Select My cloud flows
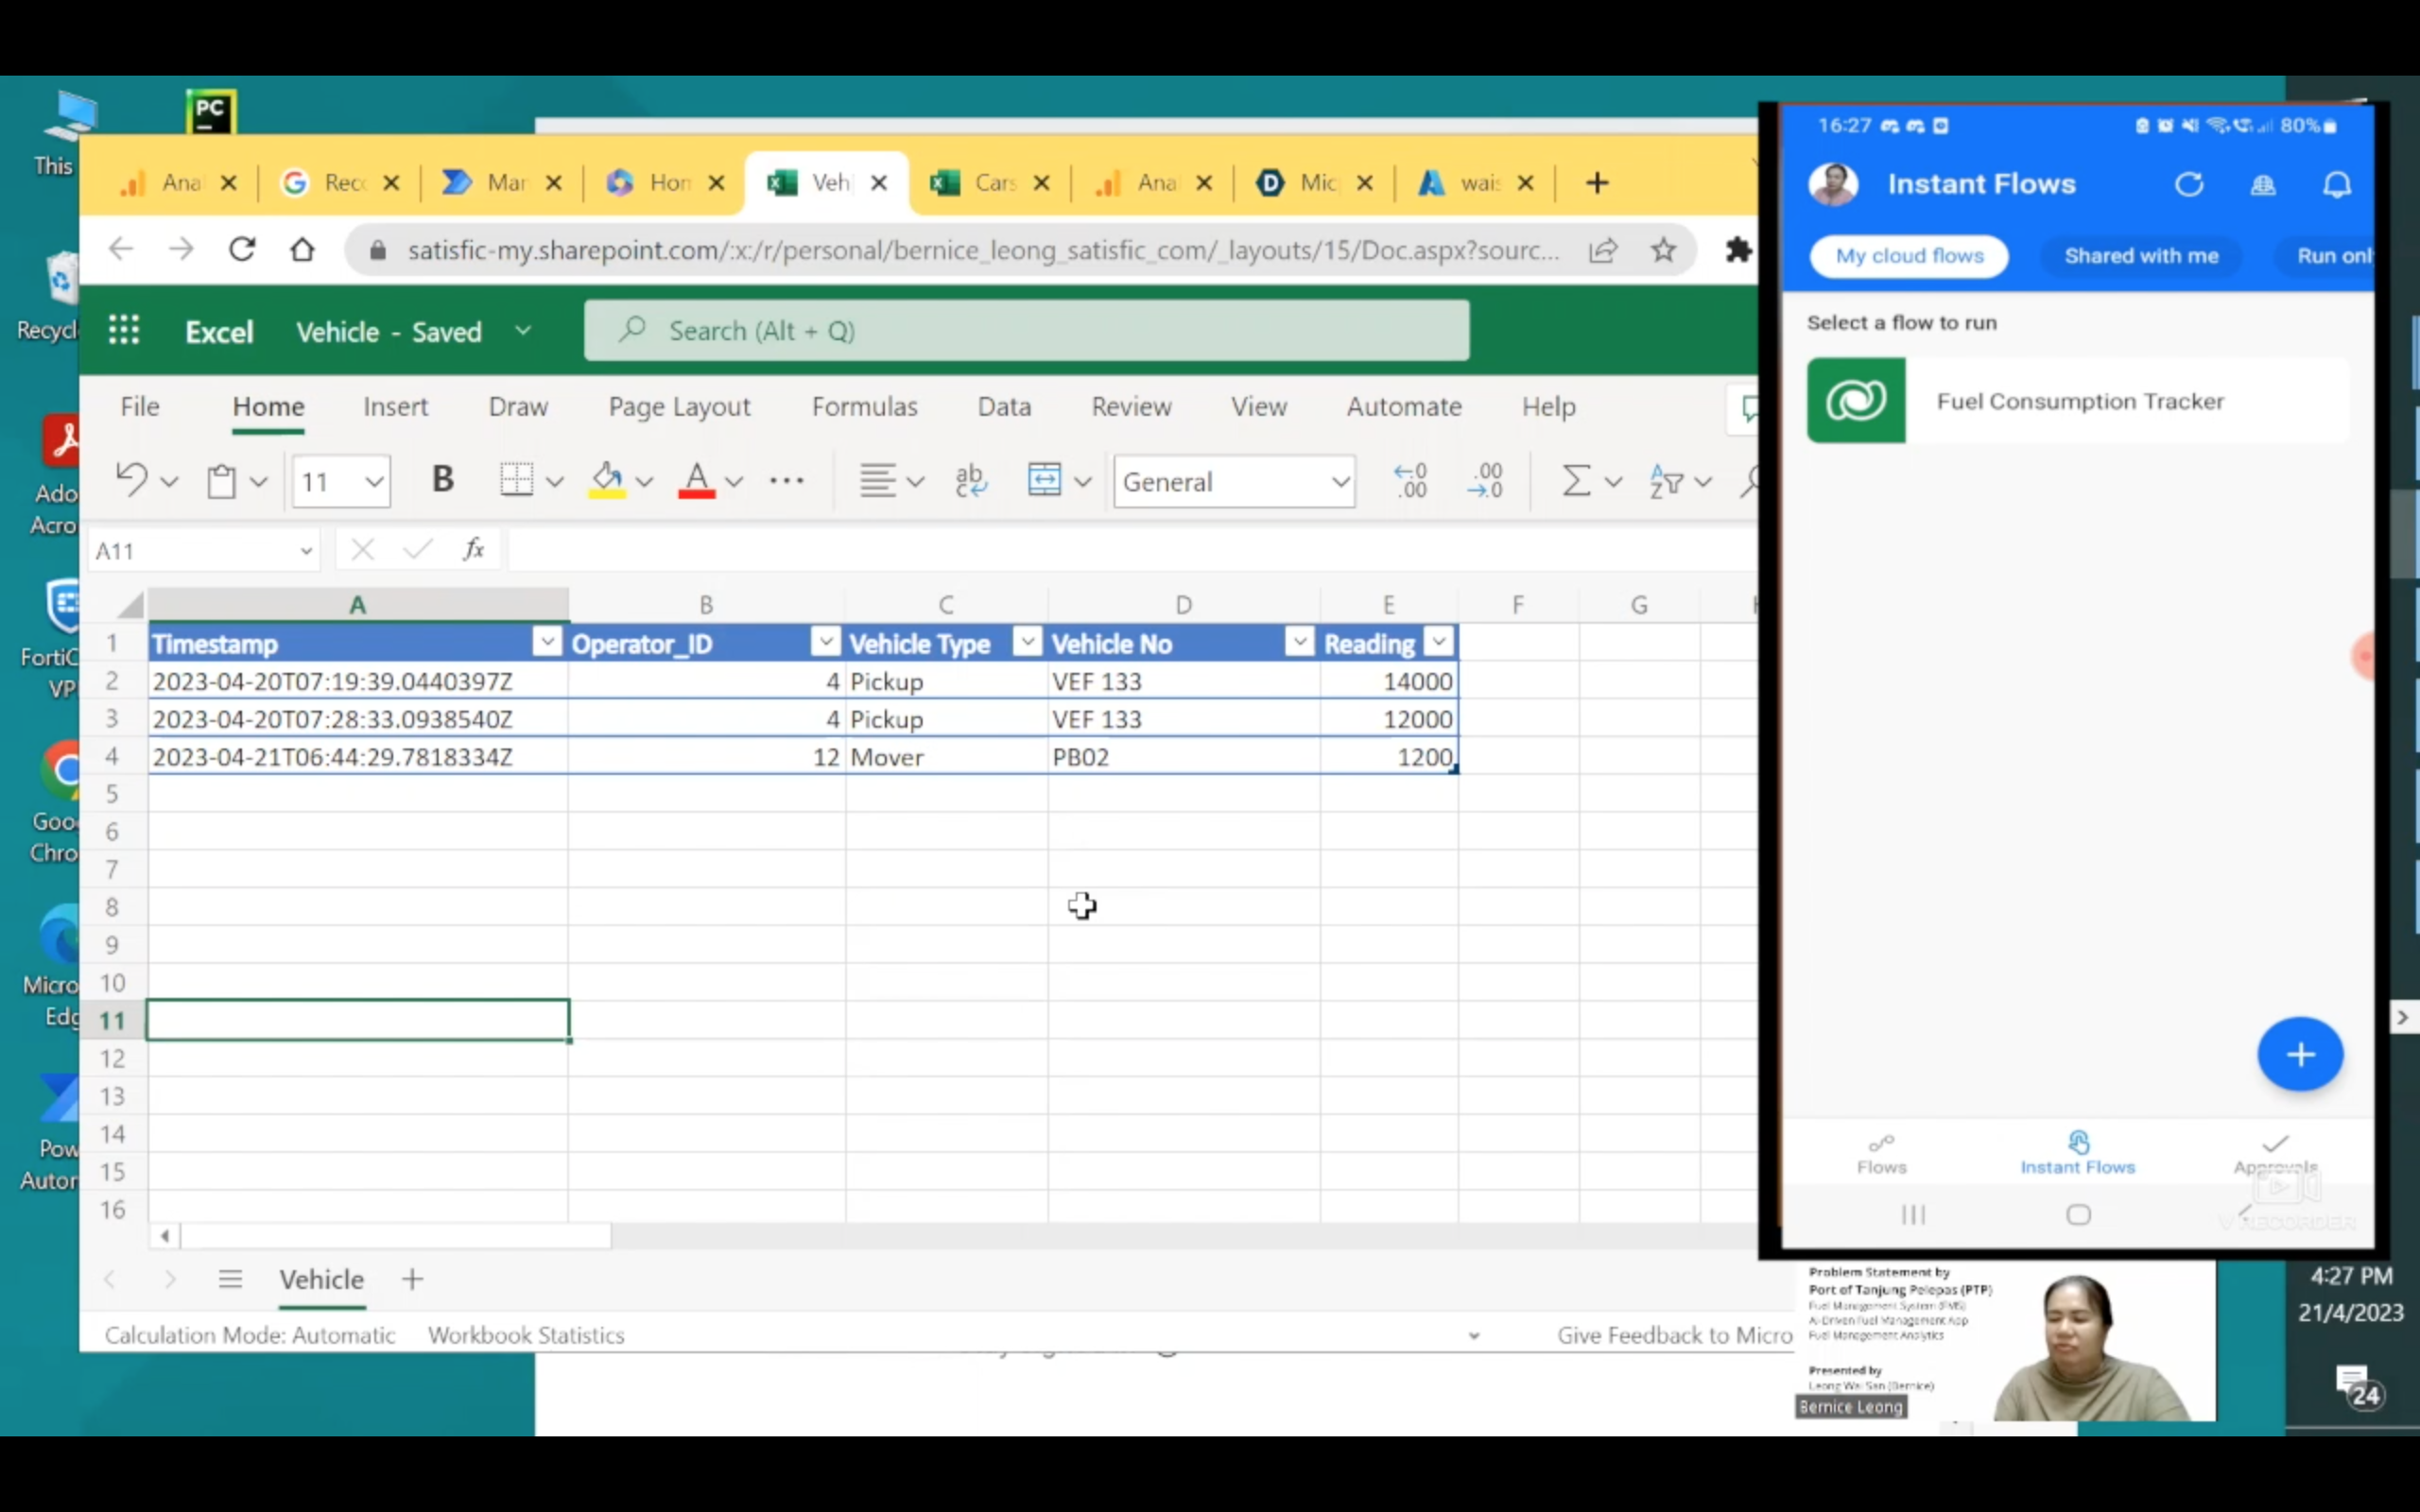The width and height of the screenshot is (2420, 1512). tap(1908, 256)
